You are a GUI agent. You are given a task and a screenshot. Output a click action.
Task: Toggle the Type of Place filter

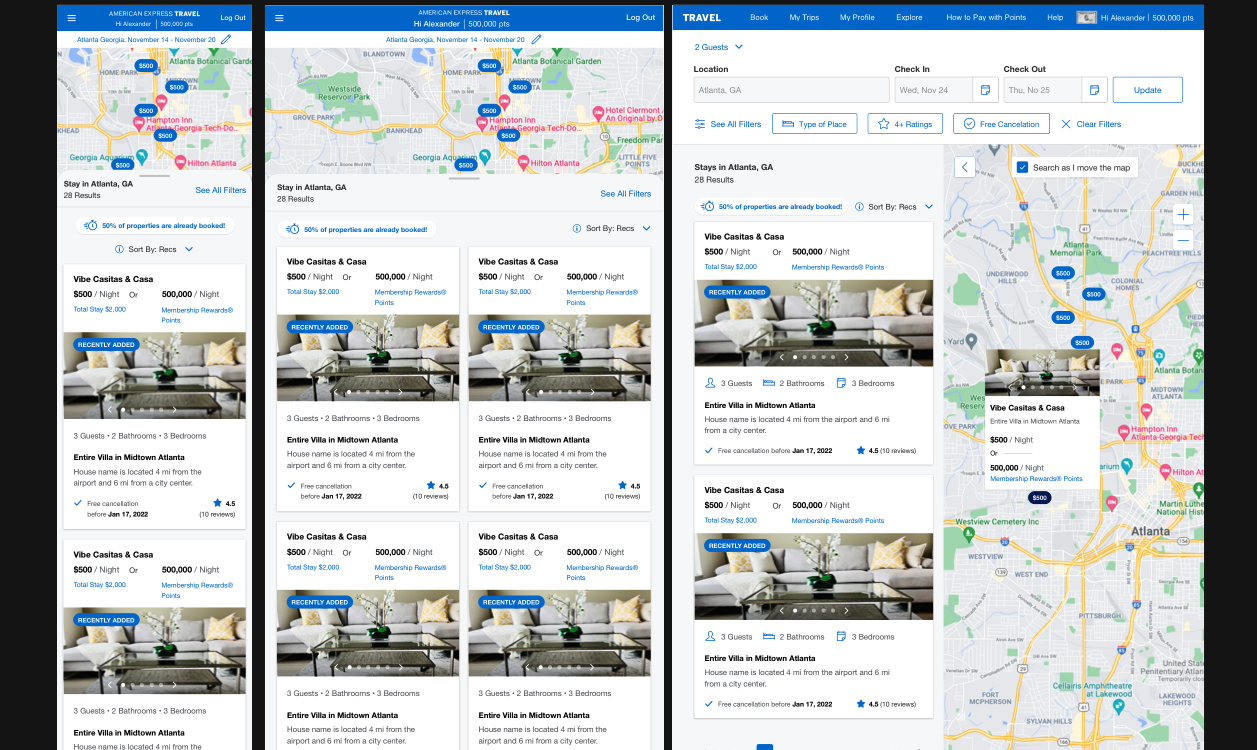coord(814,124)
